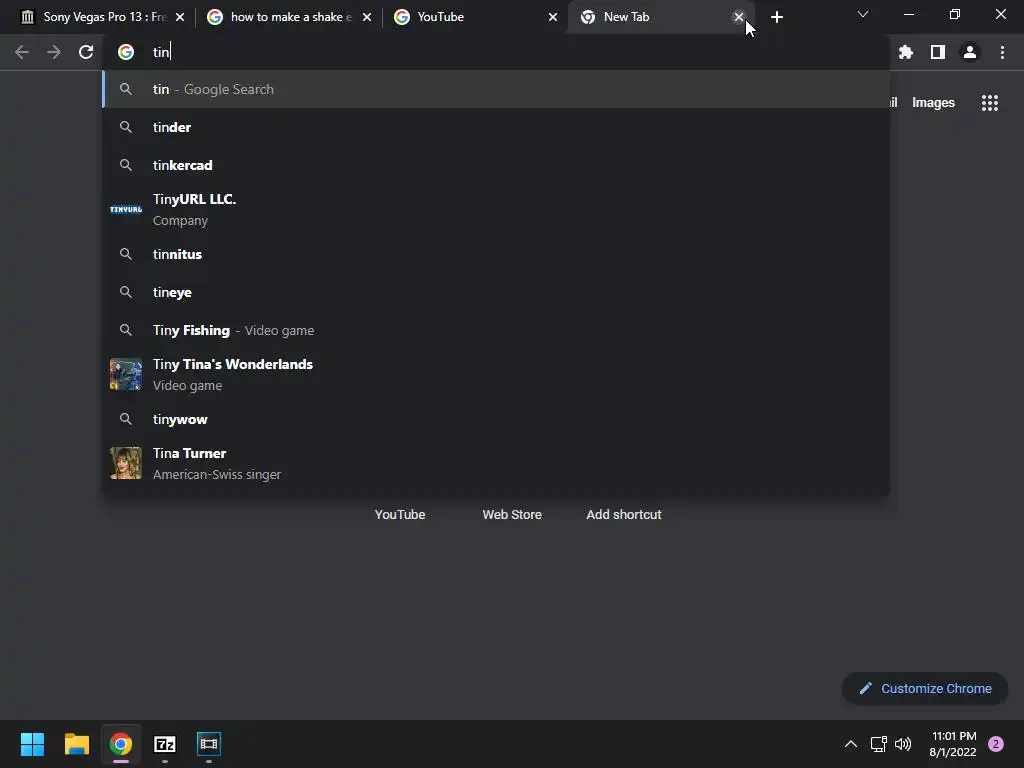Open the volume speaker icon
Viewport: 1024px width, 768px height.
[x=903, y=744]
